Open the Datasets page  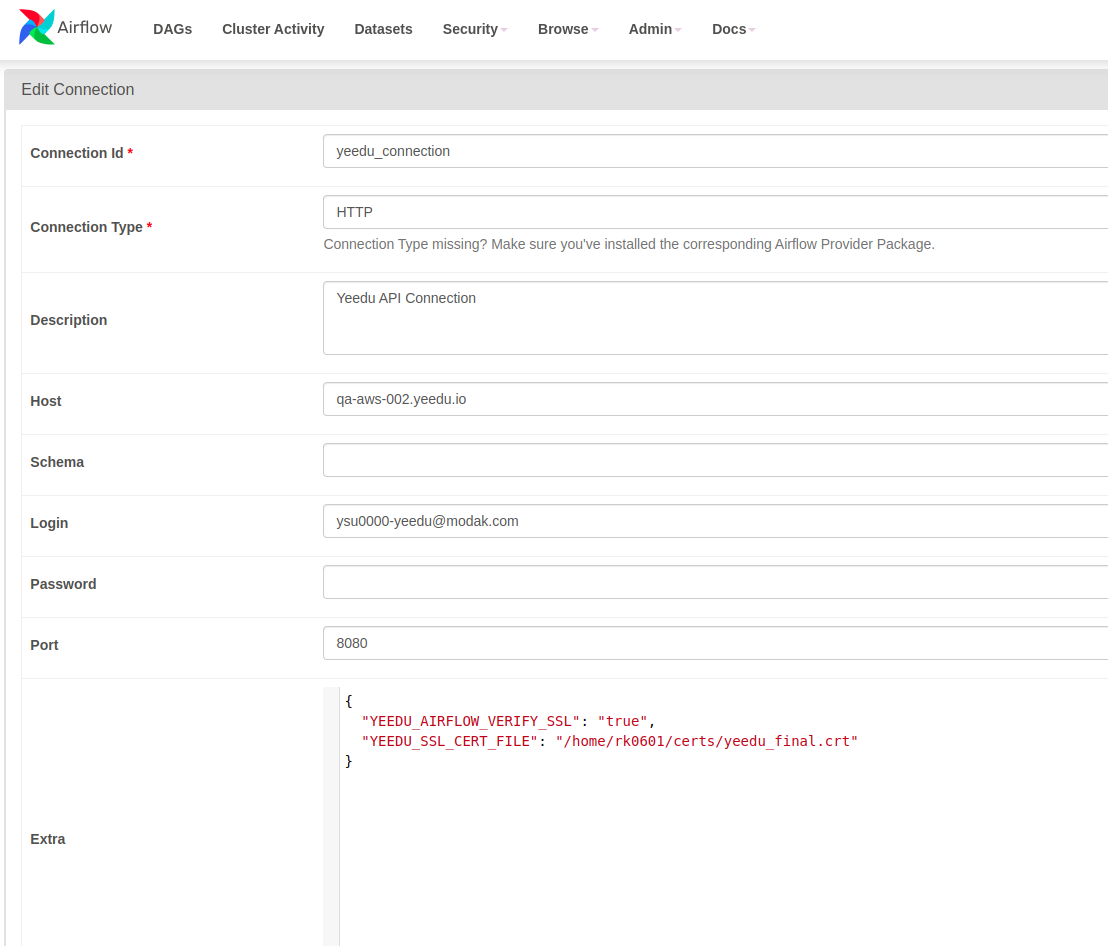coord(383,29)
